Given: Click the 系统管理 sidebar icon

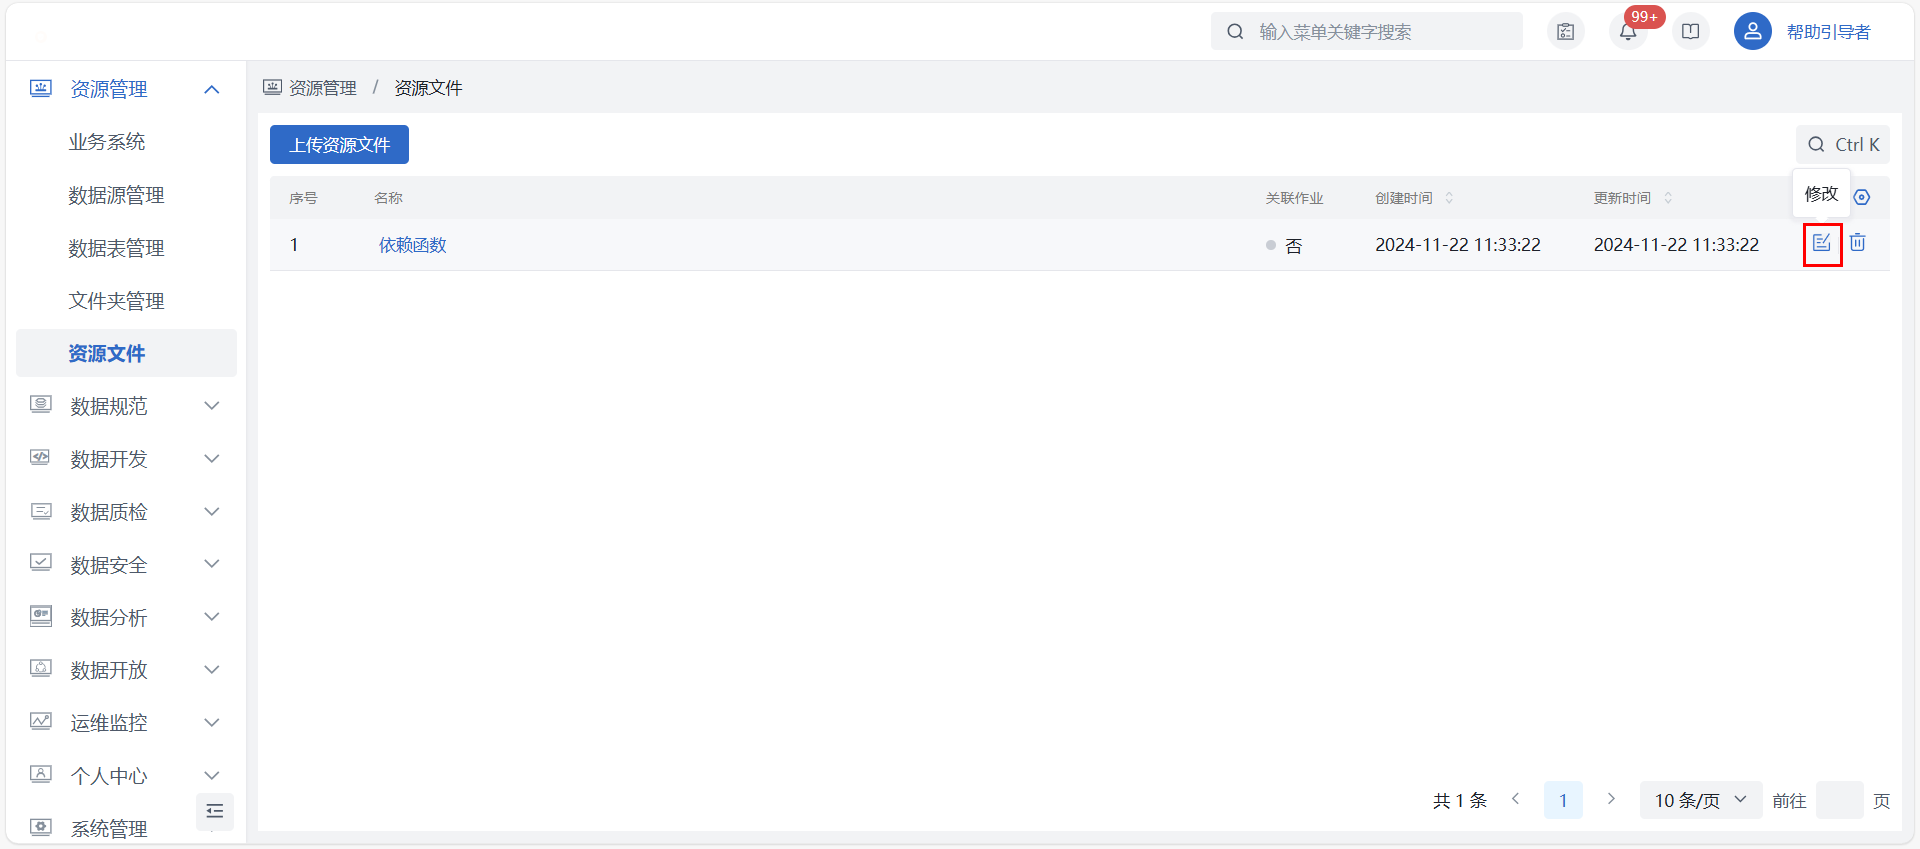Looking at the screenshot, I should pos(41,828).
